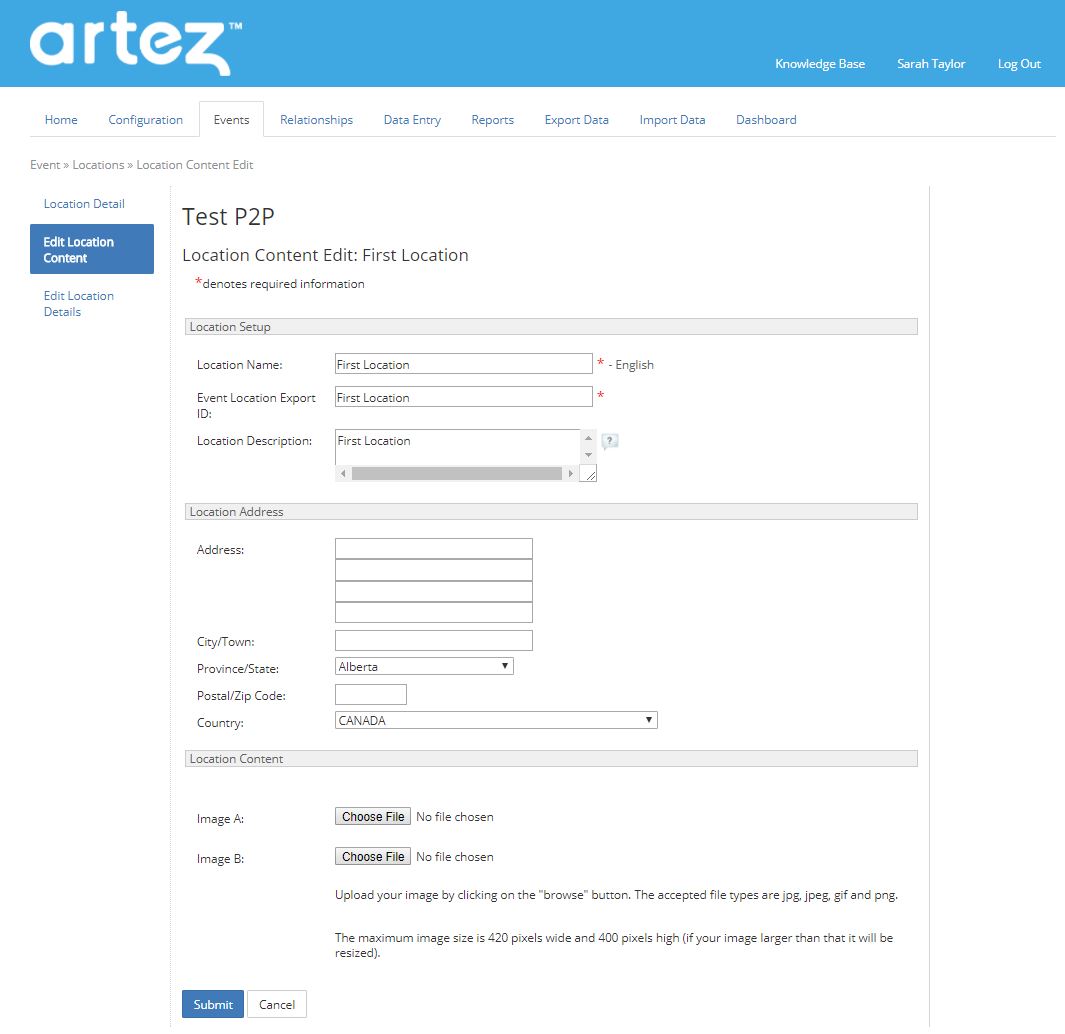Click the Sarah Taylor user link
Viewport: 1065px width, 1034px height.
coord(931,64)
